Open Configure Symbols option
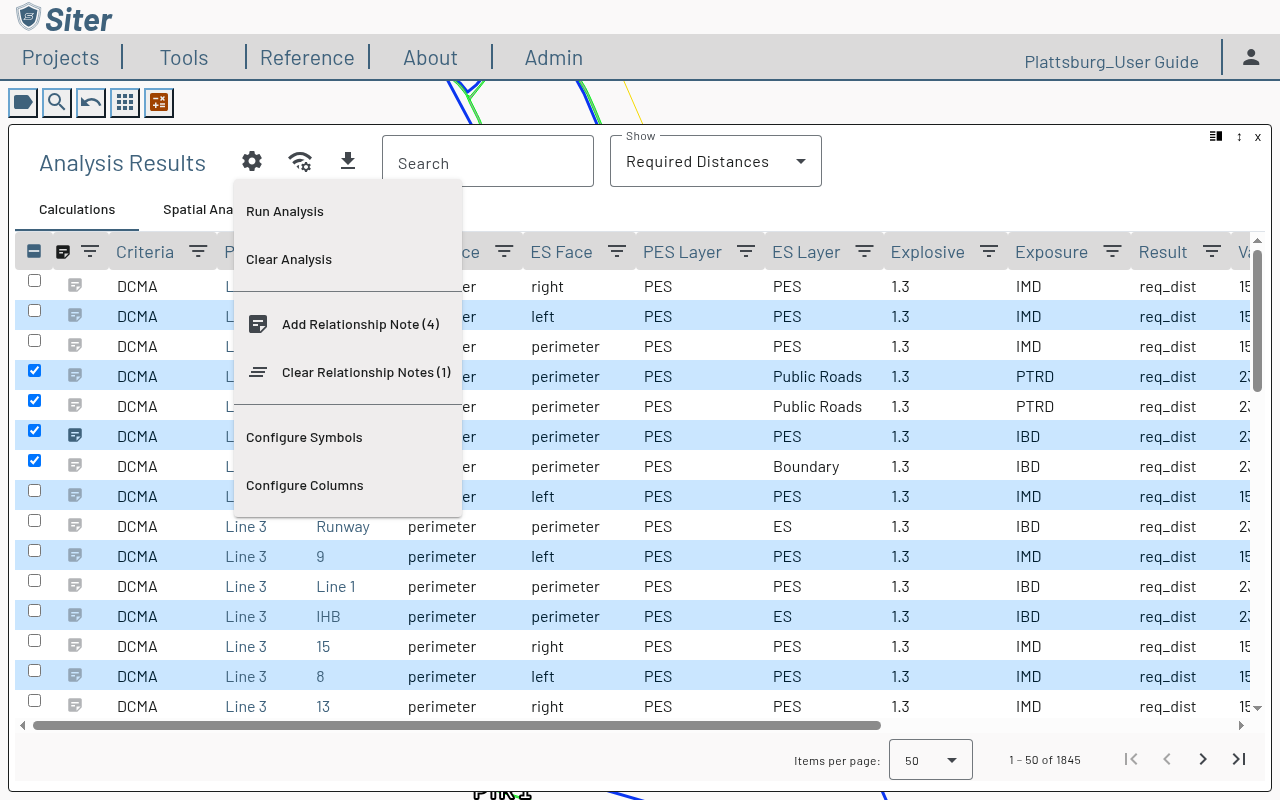The image size is (1280, 800). coord(348,438)
